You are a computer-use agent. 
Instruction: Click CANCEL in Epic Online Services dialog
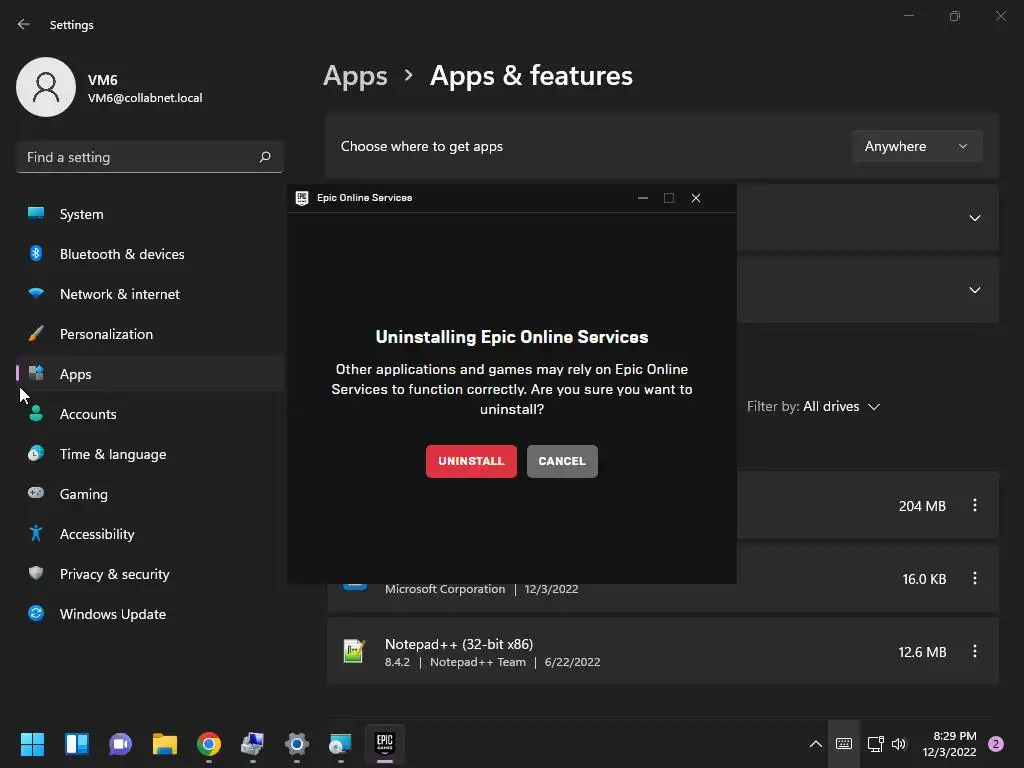coord(562,461)
